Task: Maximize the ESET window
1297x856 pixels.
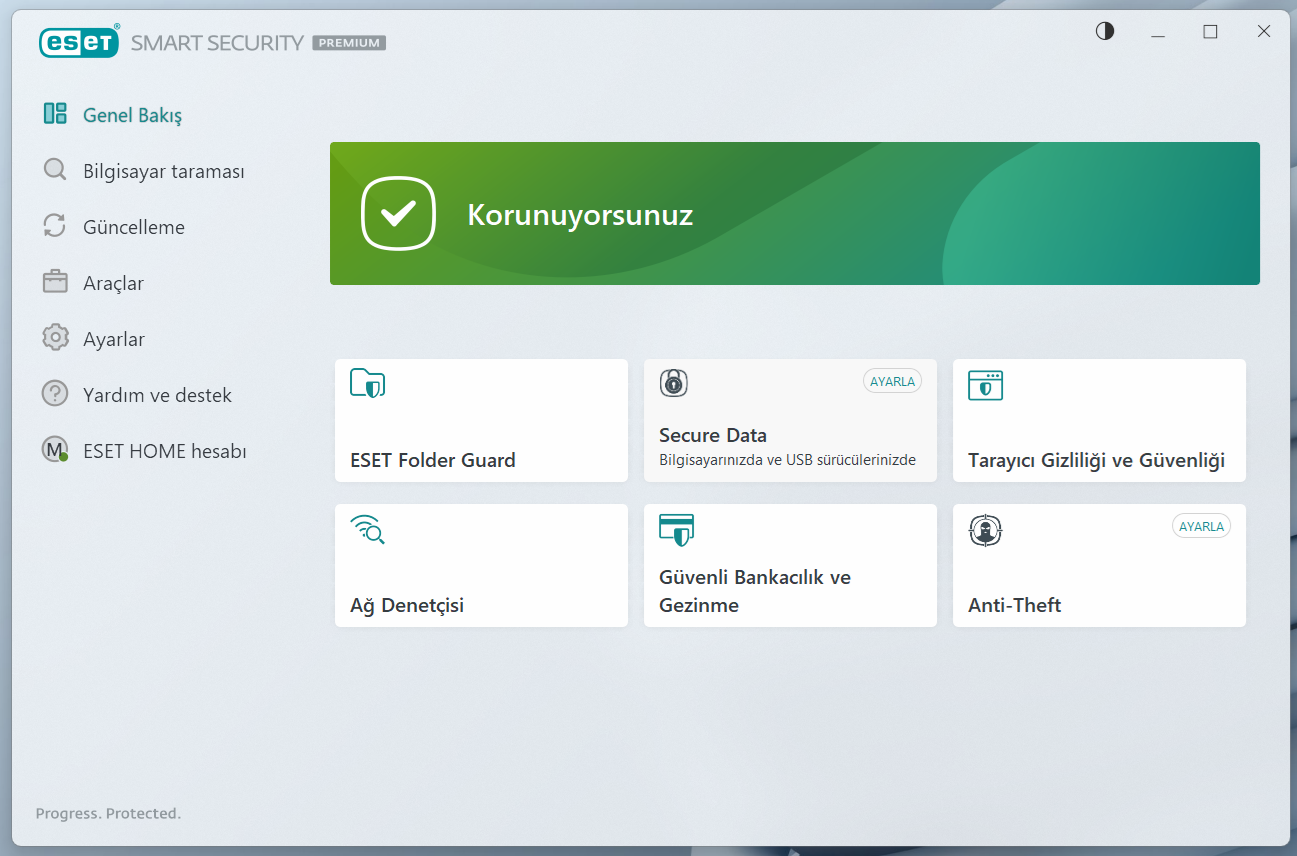Action: point(1210,32)
